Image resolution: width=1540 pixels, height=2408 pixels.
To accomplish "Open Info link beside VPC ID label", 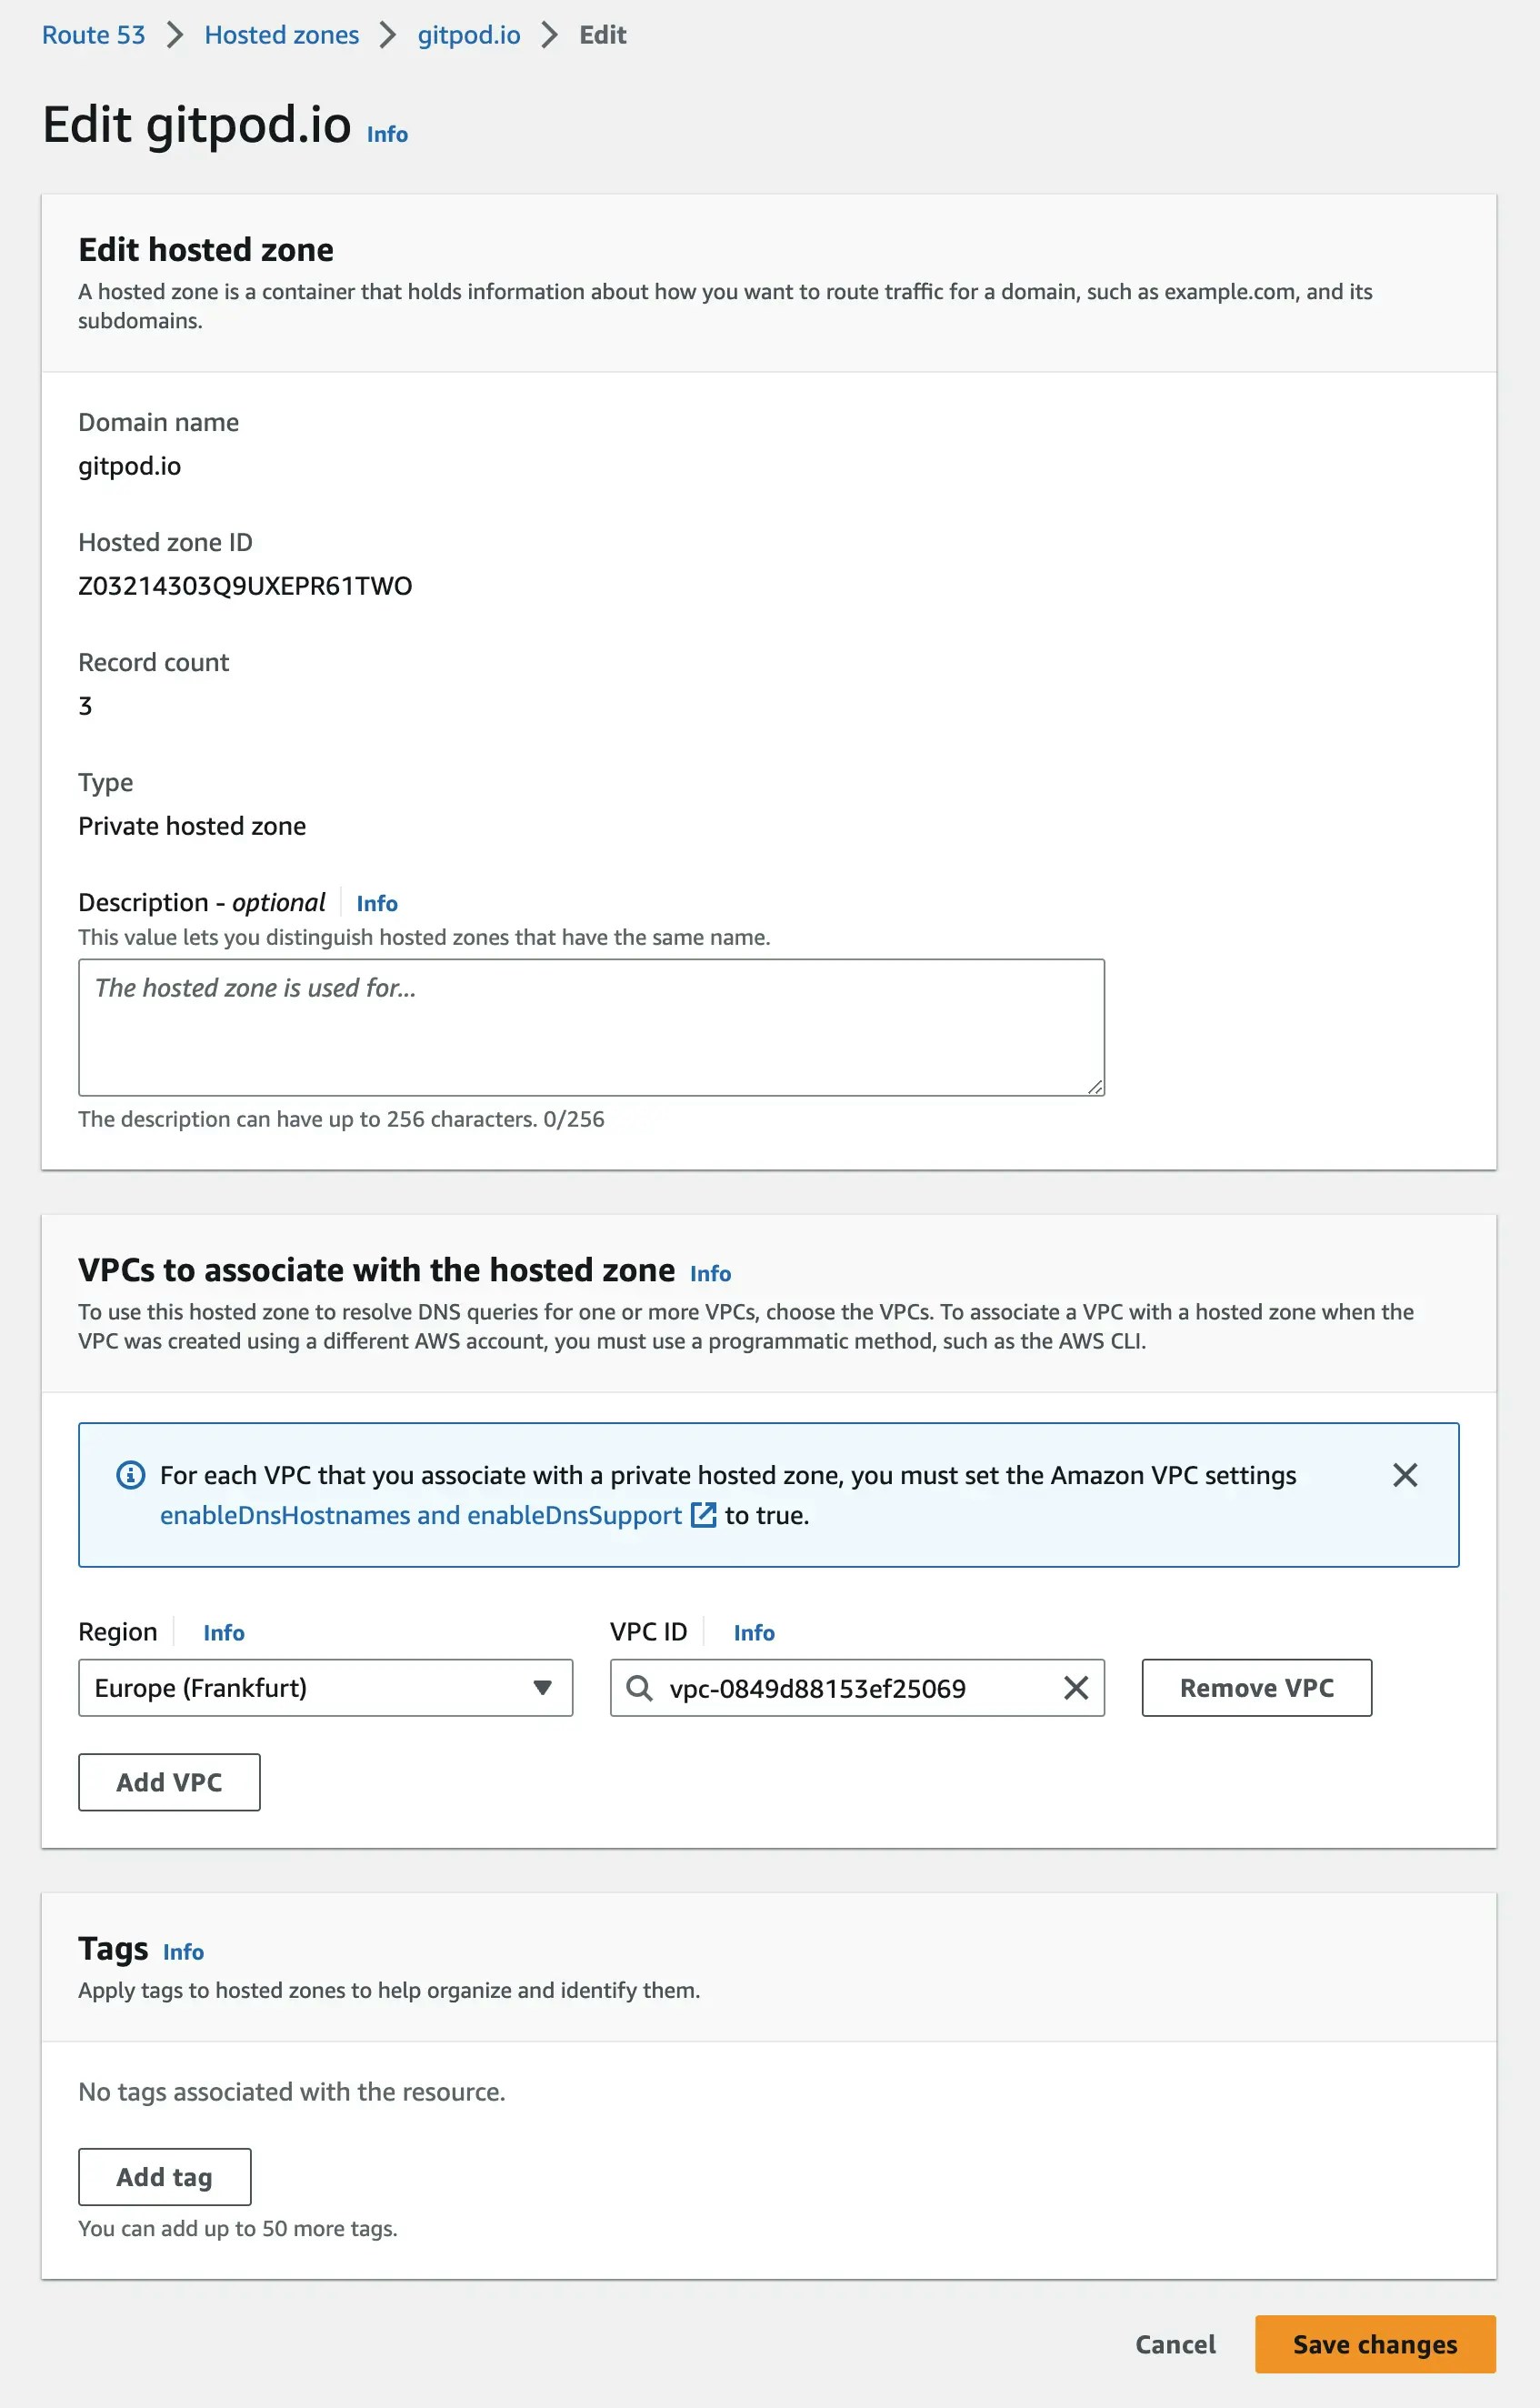I will tap(754, 1632).
